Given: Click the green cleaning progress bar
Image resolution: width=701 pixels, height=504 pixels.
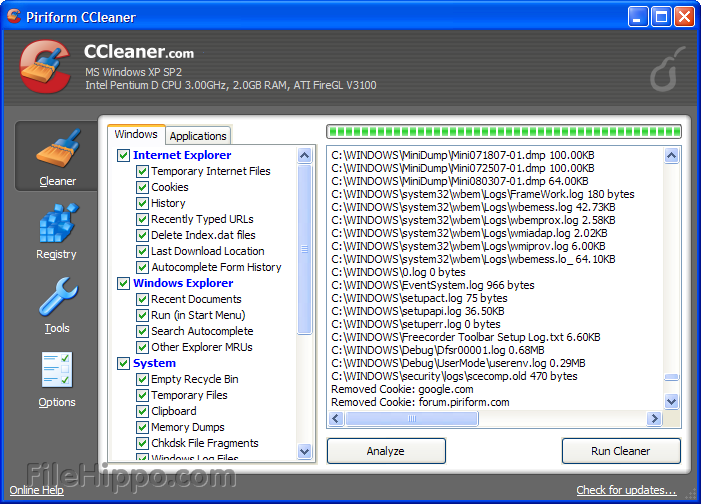Looking at the screenshot, I should 504,131.
